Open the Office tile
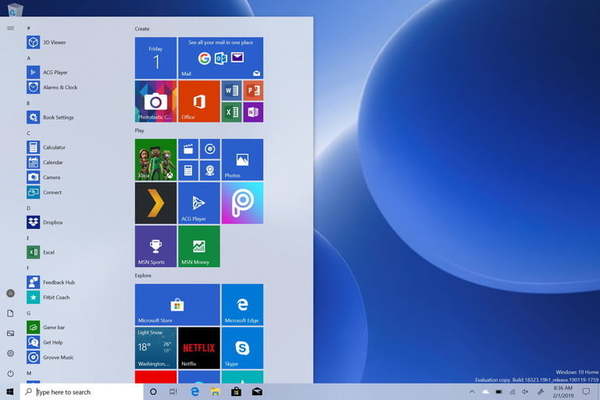The height and width of the screenshot is (400, 600). coord(199,101)
